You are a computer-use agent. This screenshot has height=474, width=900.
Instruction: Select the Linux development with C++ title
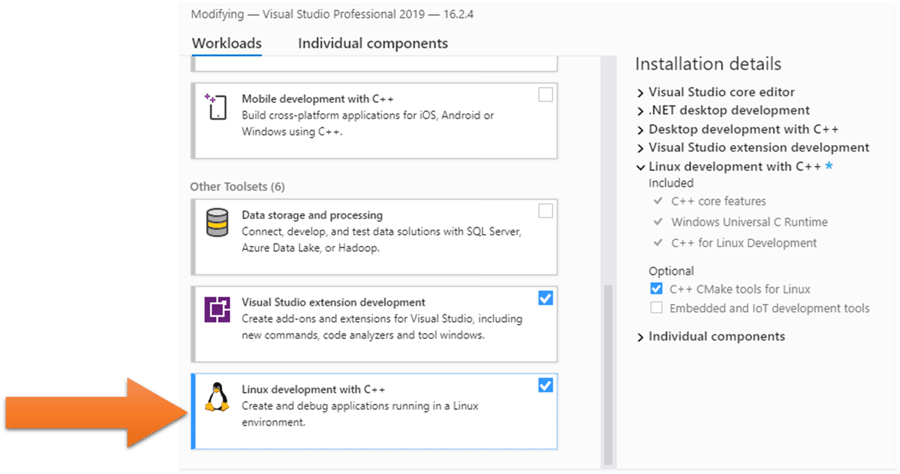point(313,389)
